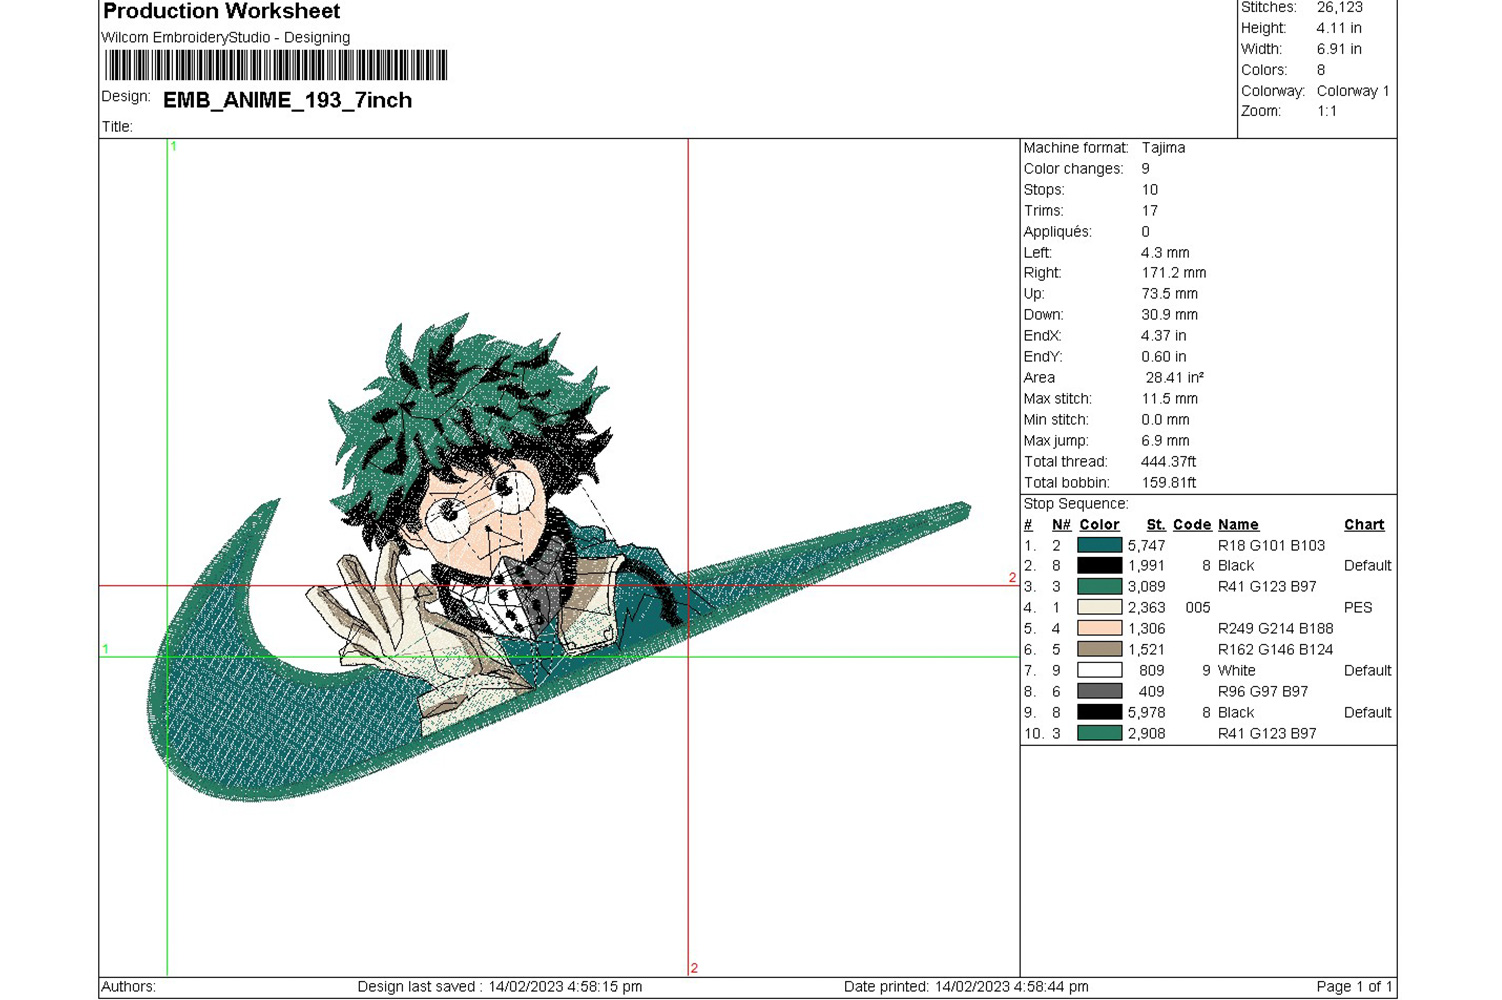This screenshot has width=1502, height=1000.
Task: Click the Zoom value 1:1
Action: click(1327, 111)
